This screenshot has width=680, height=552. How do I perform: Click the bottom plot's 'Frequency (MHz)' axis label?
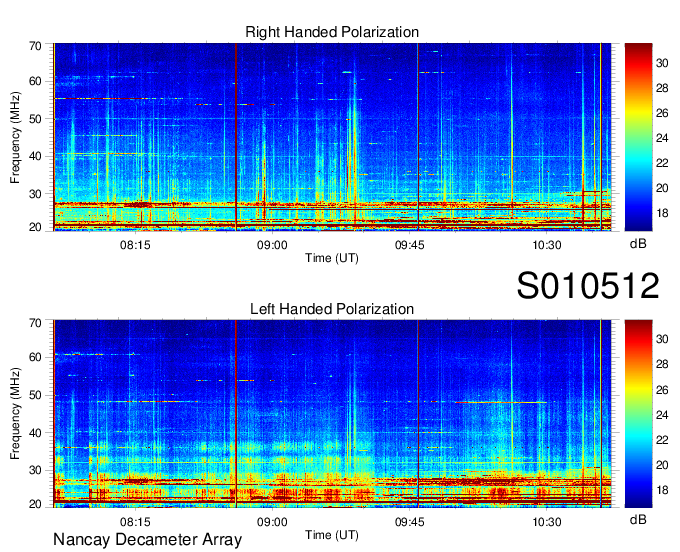point(15,414)
